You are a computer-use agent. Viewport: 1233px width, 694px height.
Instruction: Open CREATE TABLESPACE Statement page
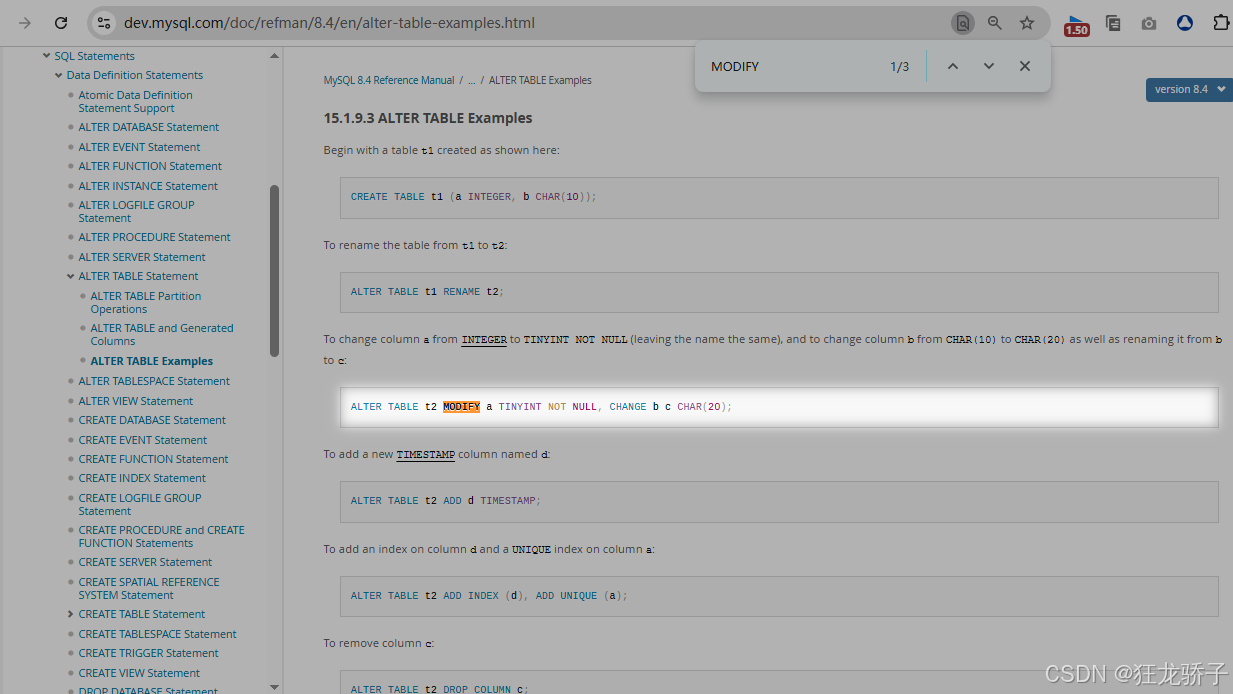point(157,634)
